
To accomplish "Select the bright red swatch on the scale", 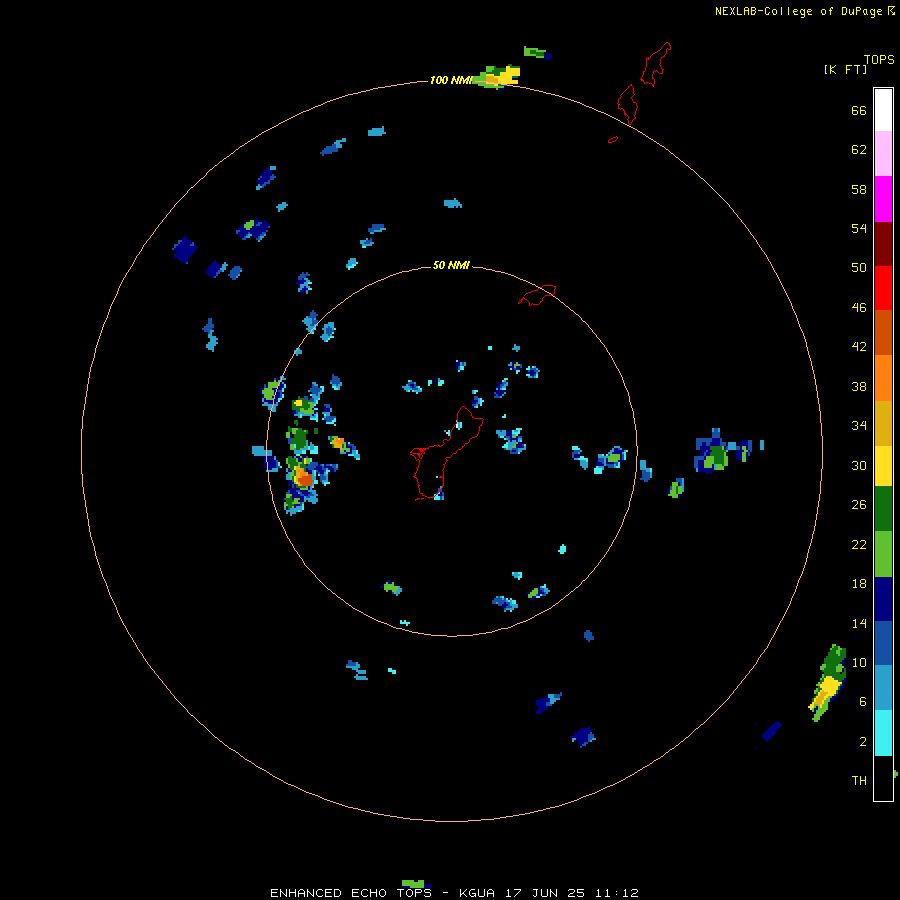I will pos(883,288).
